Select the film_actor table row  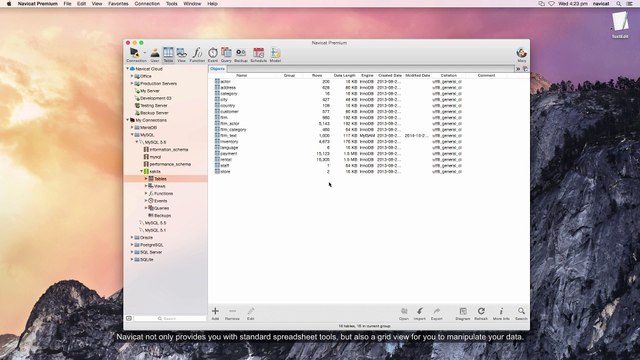(369, 123)
